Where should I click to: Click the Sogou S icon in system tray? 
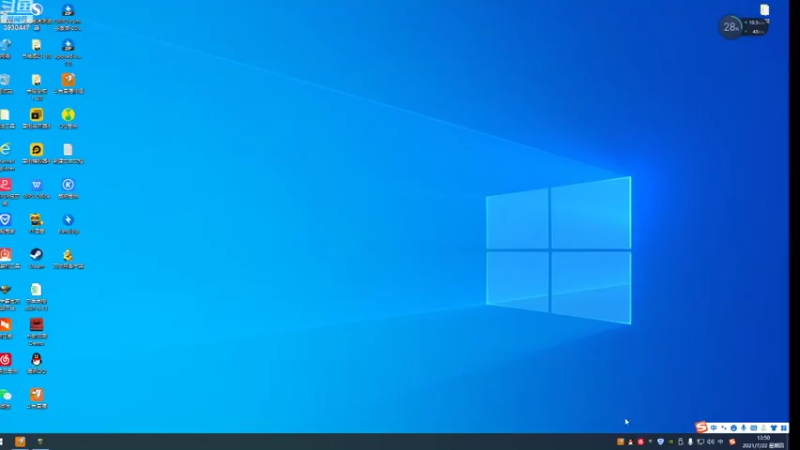pos(732,442)
